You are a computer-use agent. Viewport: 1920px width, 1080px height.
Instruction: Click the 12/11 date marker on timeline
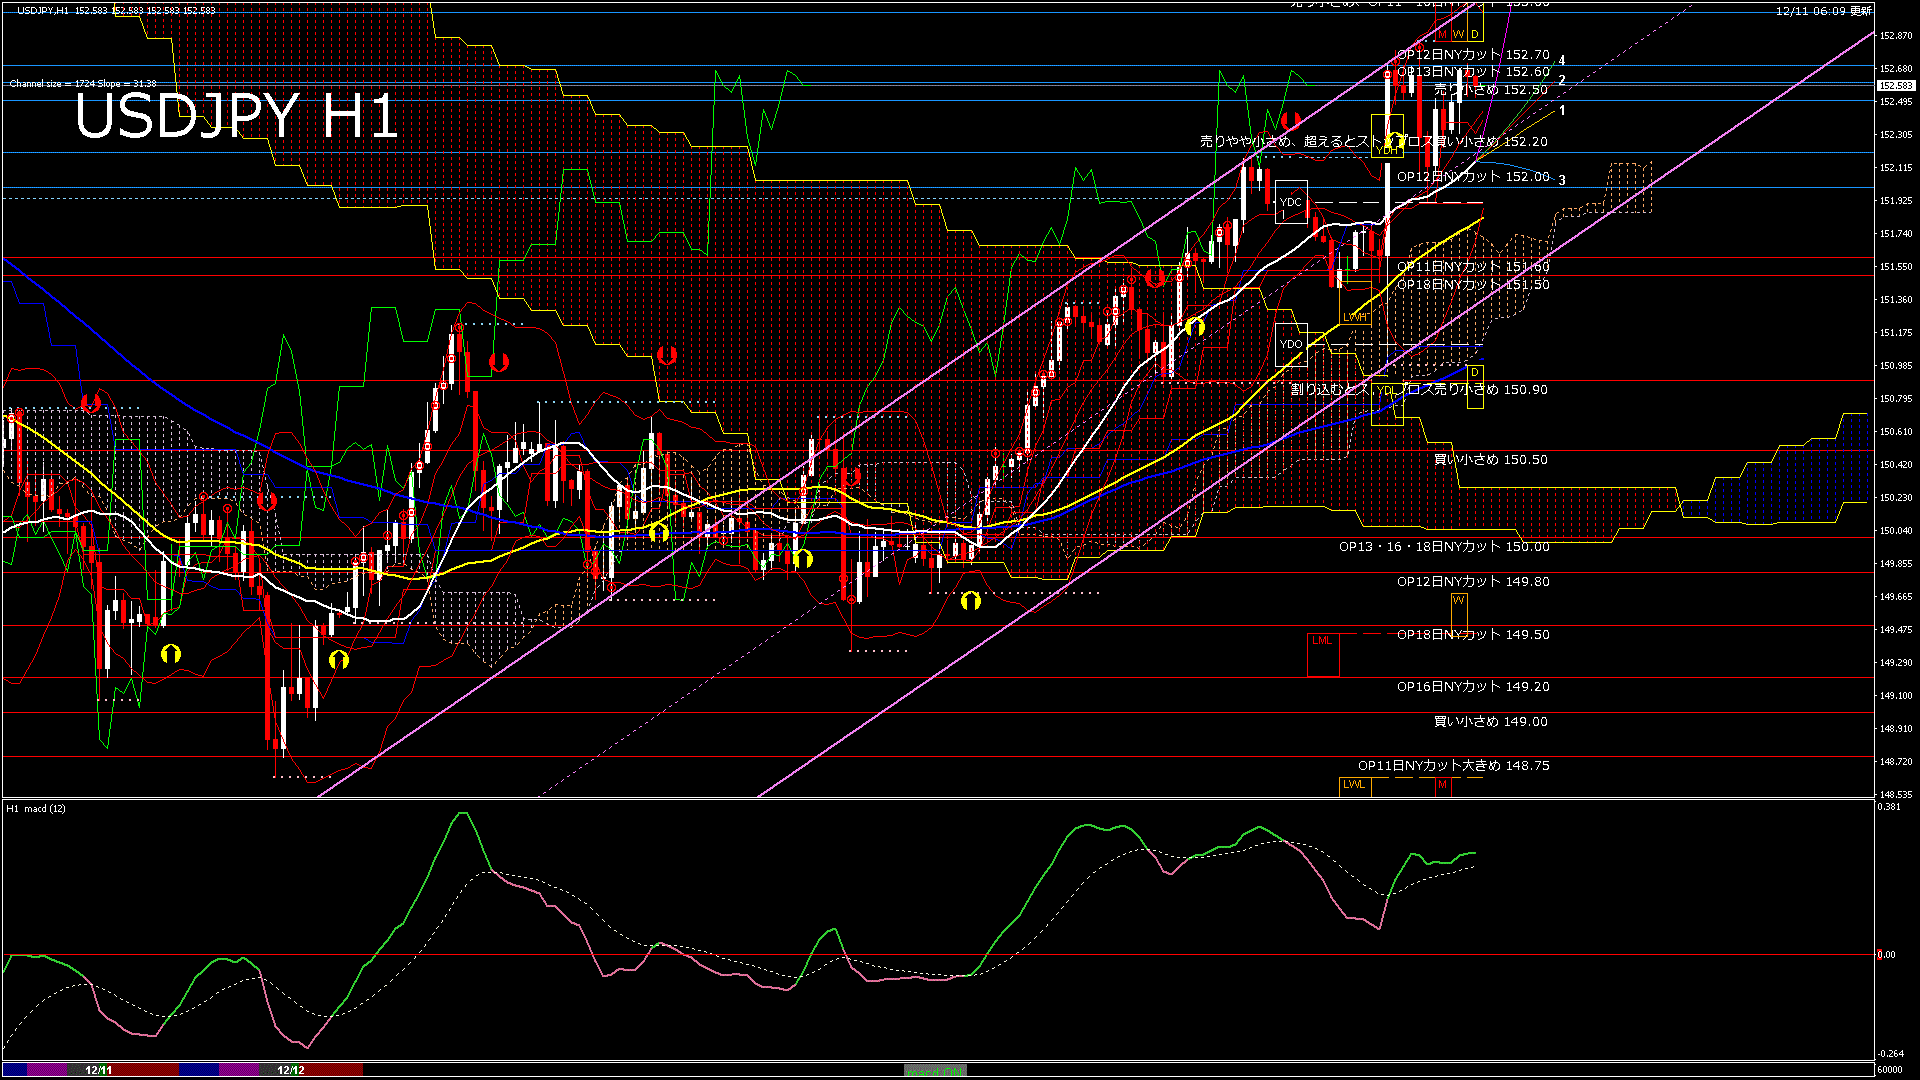point(98,1070)
